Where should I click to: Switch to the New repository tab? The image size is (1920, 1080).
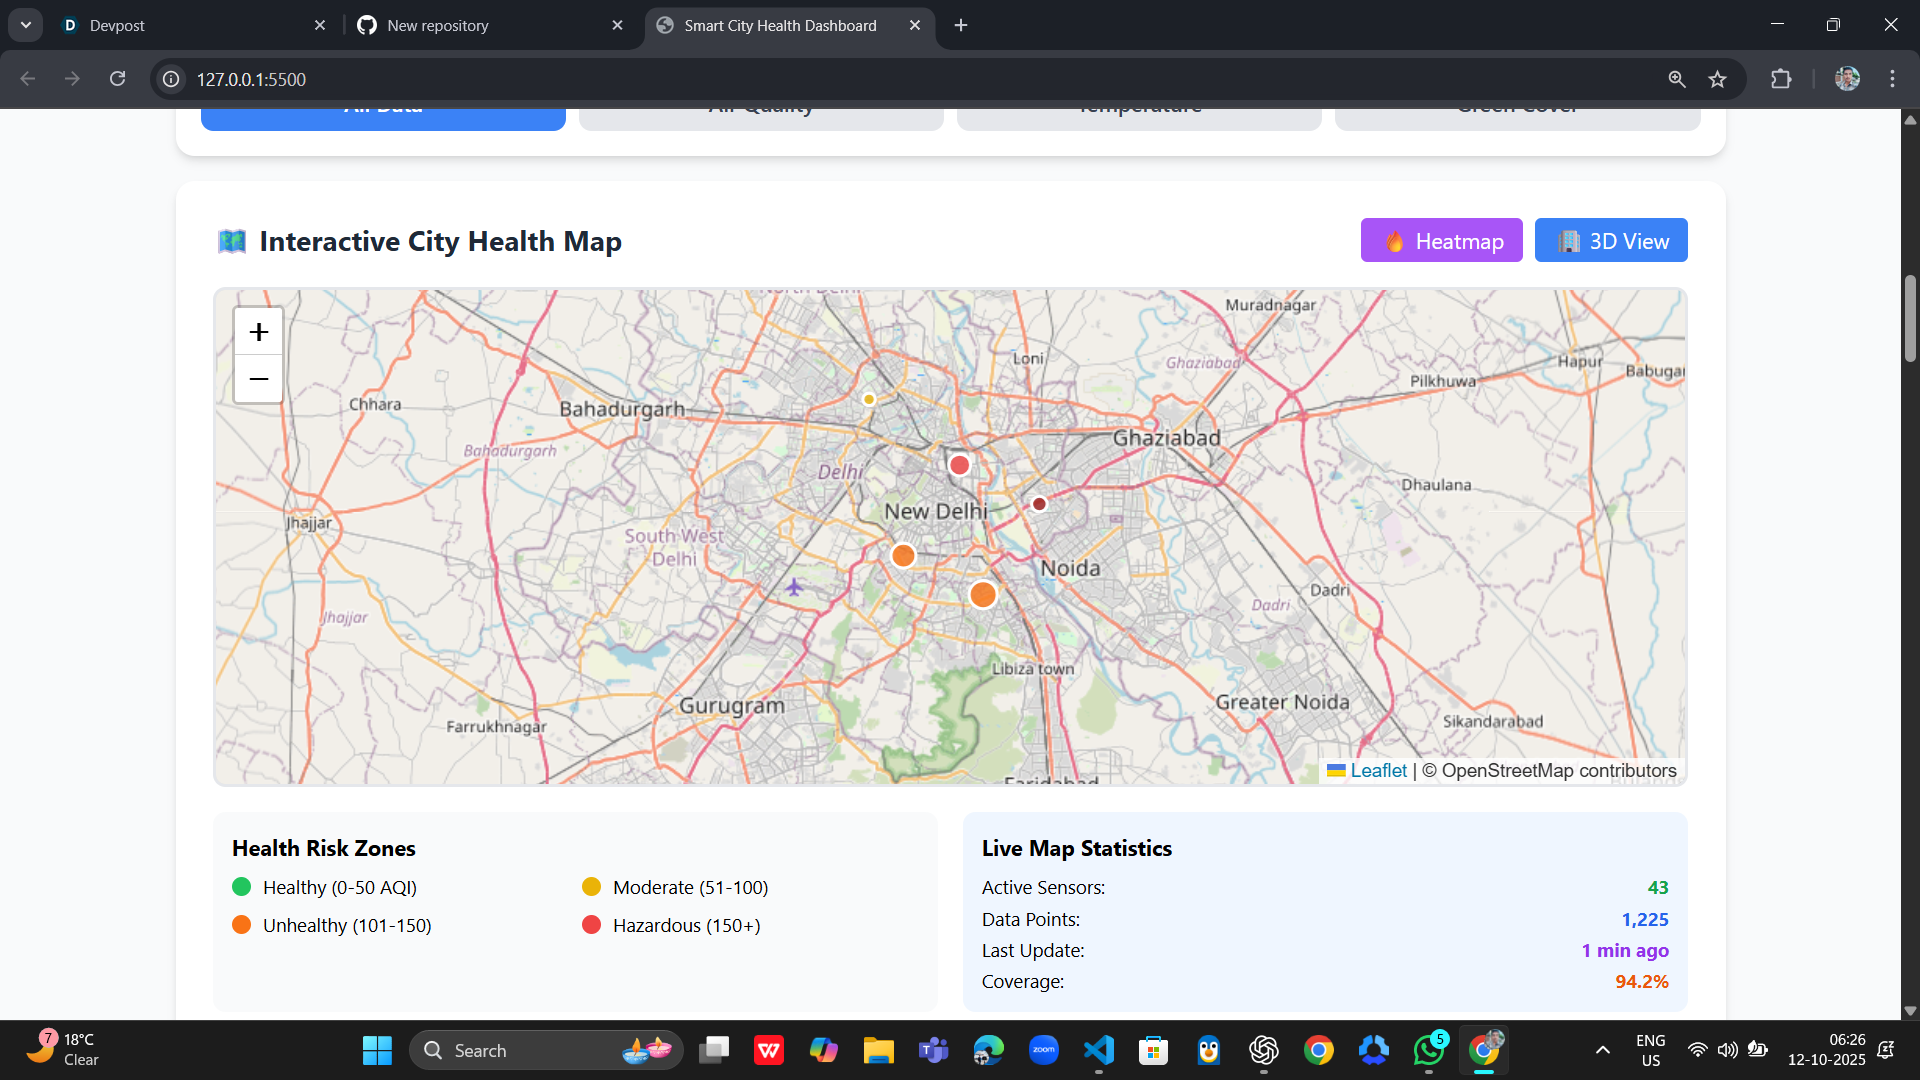480,25
